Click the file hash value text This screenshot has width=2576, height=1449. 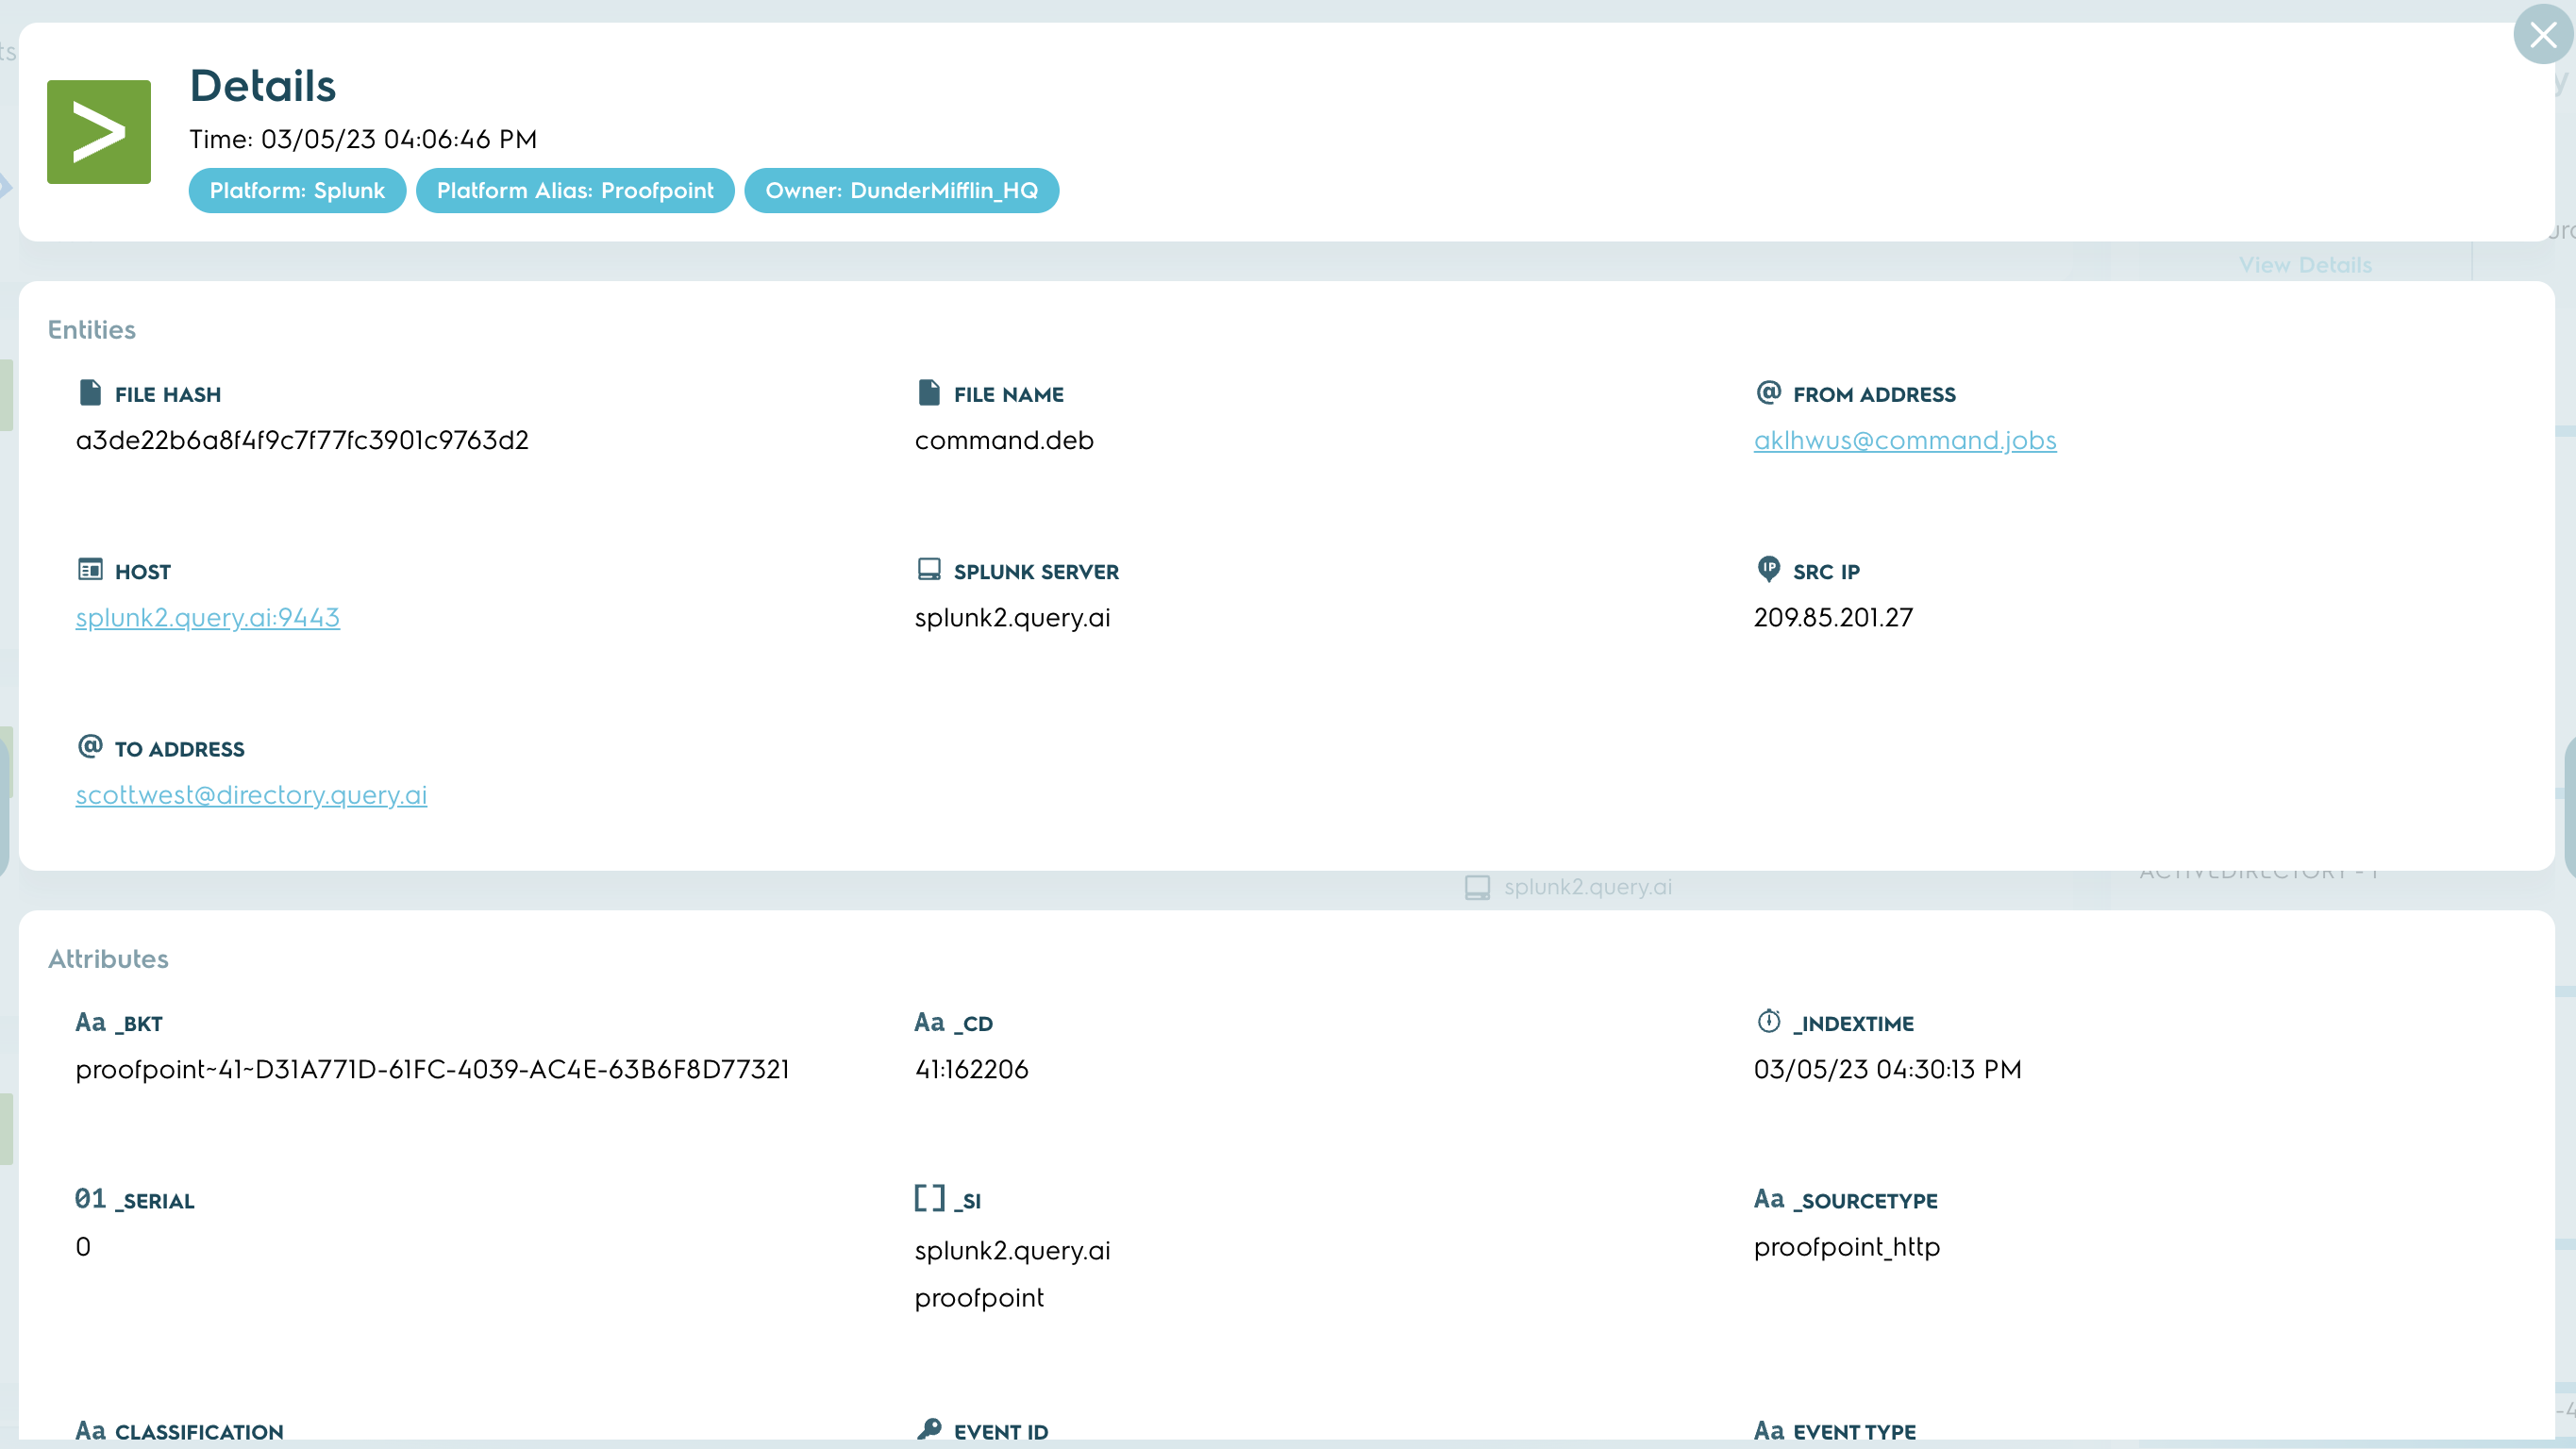(302, 440)
